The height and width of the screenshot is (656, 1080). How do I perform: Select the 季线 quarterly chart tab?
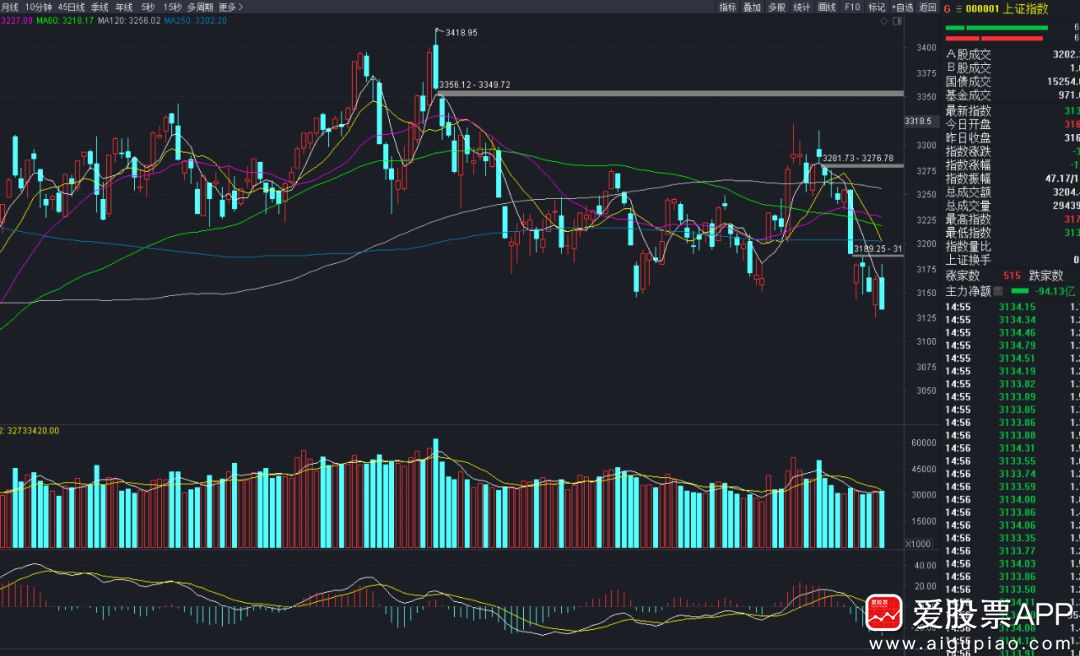point(99,7)
